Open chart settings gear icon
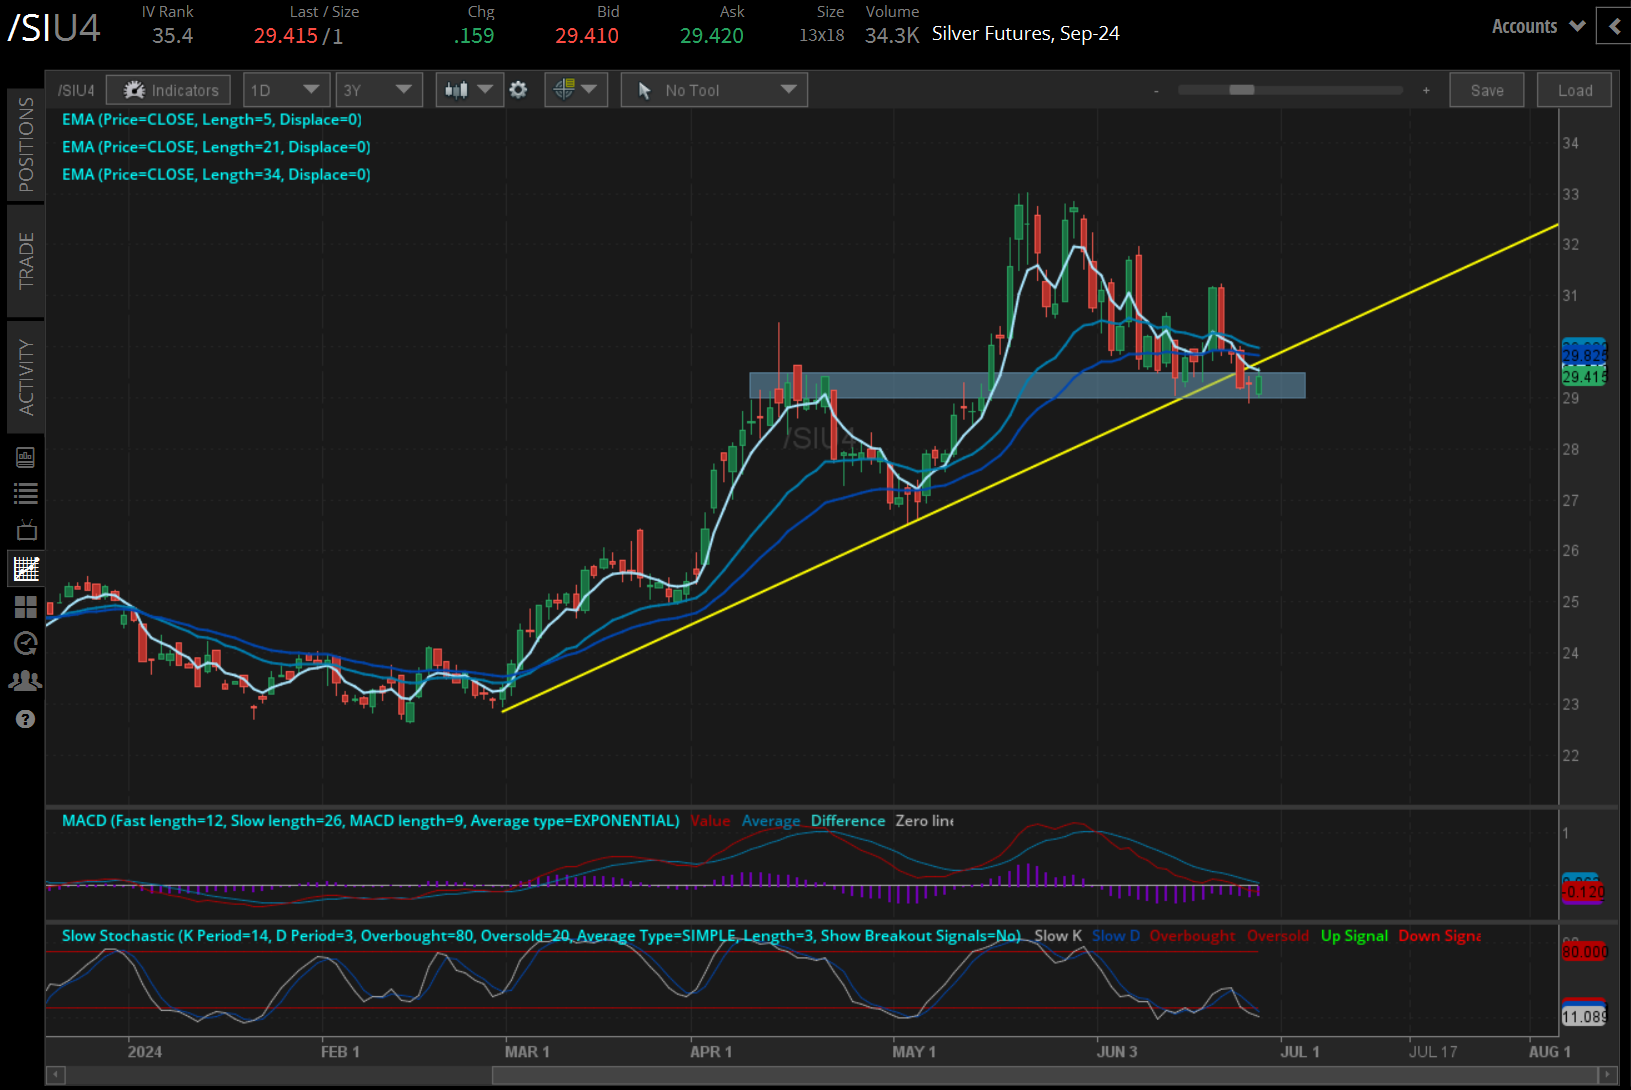 518,90
